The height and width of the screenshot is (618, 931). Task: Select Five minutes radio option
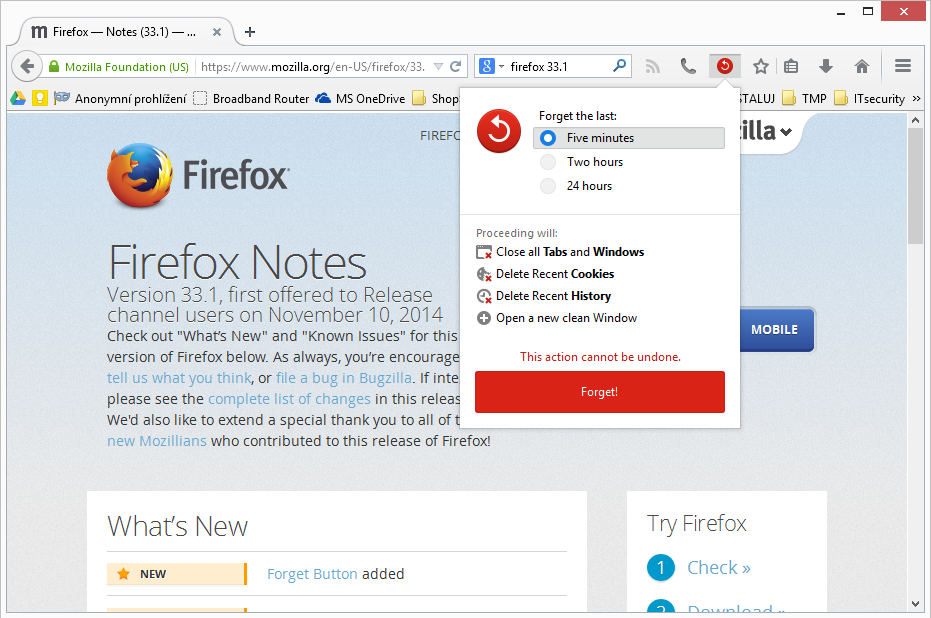(629, 138)
